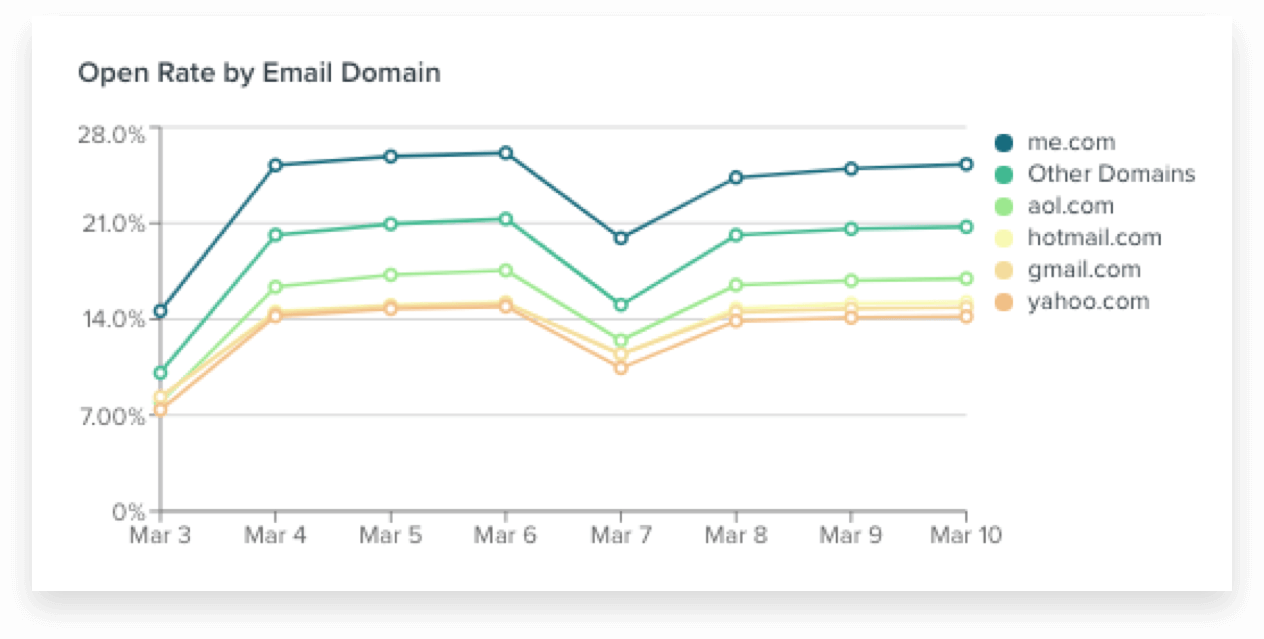
Task: Toggle the Other Domains legend label
Action: point(1111,174)
